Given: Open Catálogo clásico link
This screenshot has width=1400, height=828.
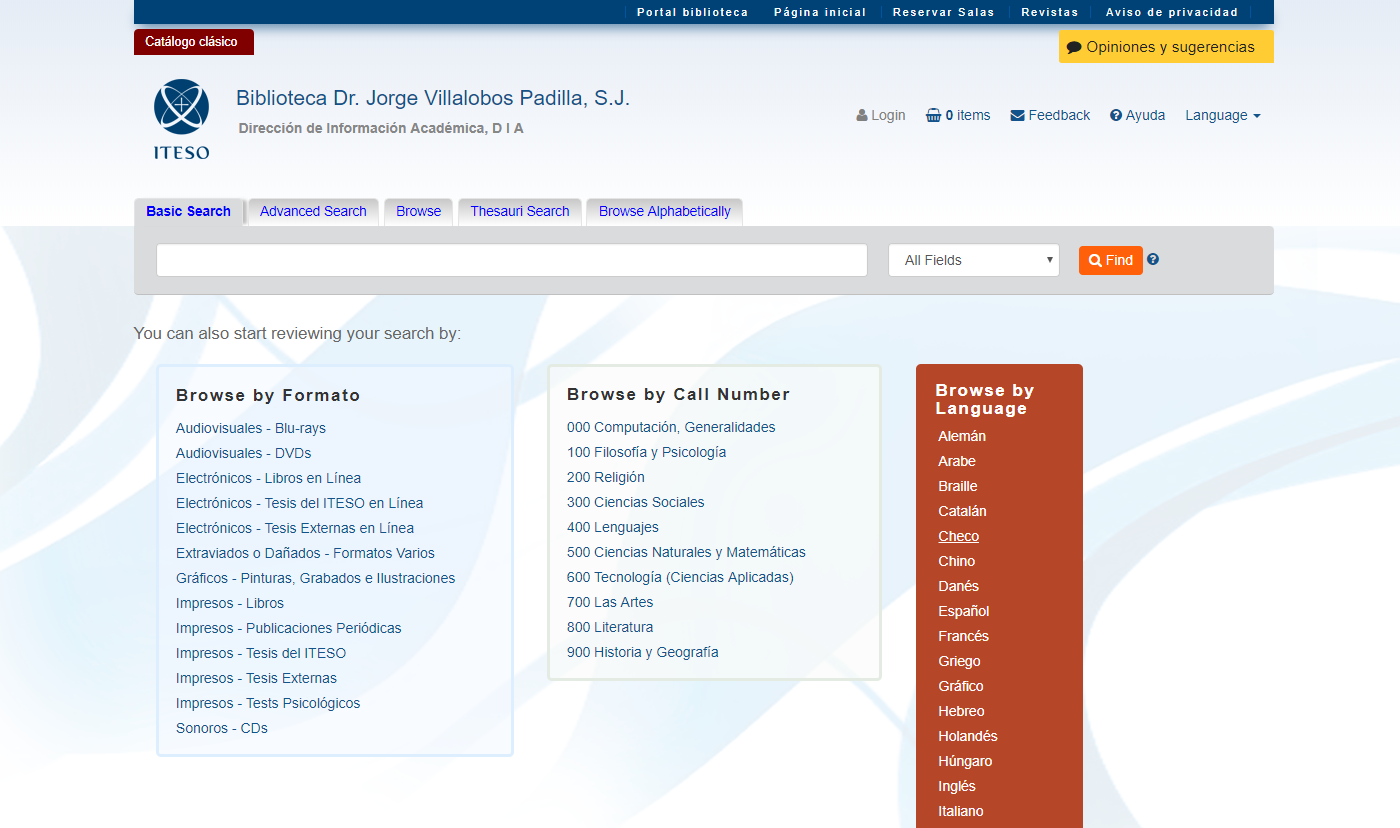Looking at the screenshot, I should click(x=192, y=42).
